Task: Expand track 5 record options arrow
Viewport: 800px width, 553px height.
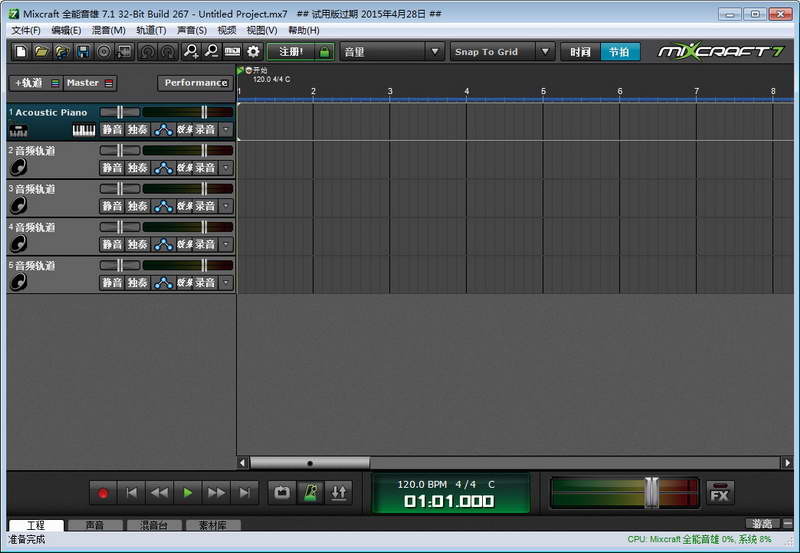Action: pos(226,283)
